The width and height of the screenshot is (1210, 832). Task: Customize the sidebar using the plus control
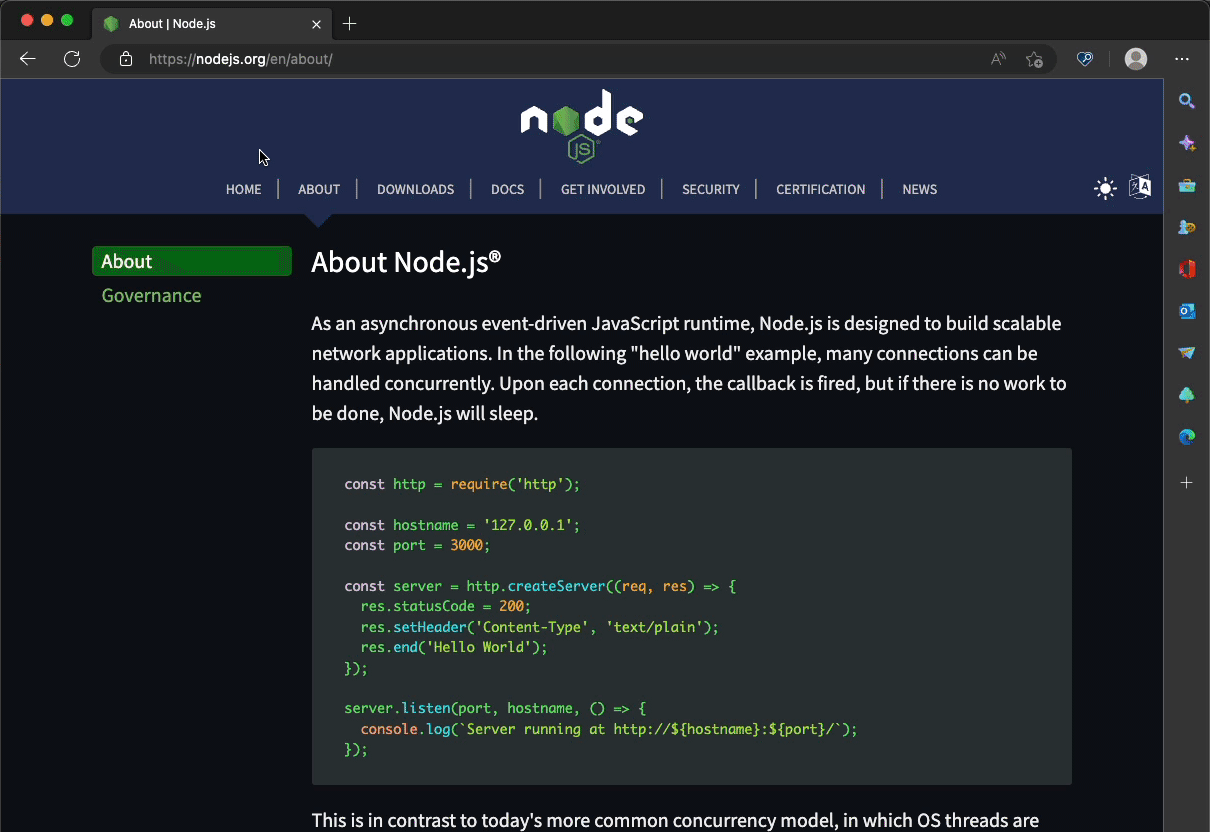coord(1186,482)
